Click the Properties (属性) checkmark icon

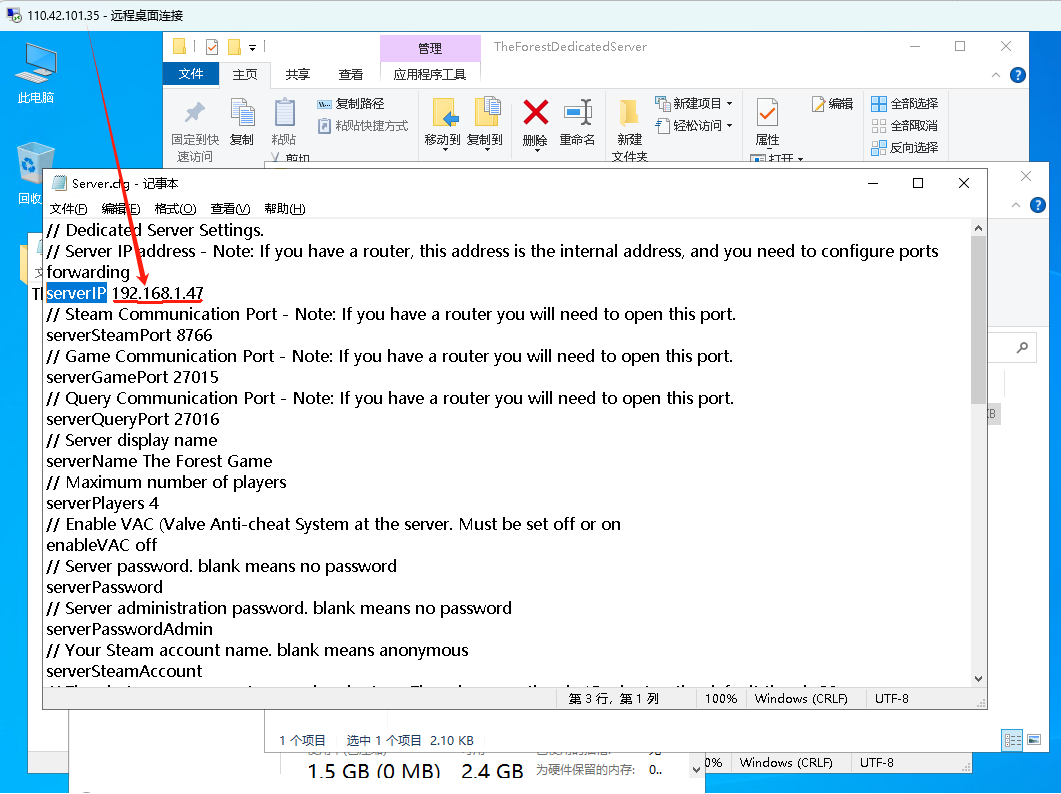tap(767, 112)
